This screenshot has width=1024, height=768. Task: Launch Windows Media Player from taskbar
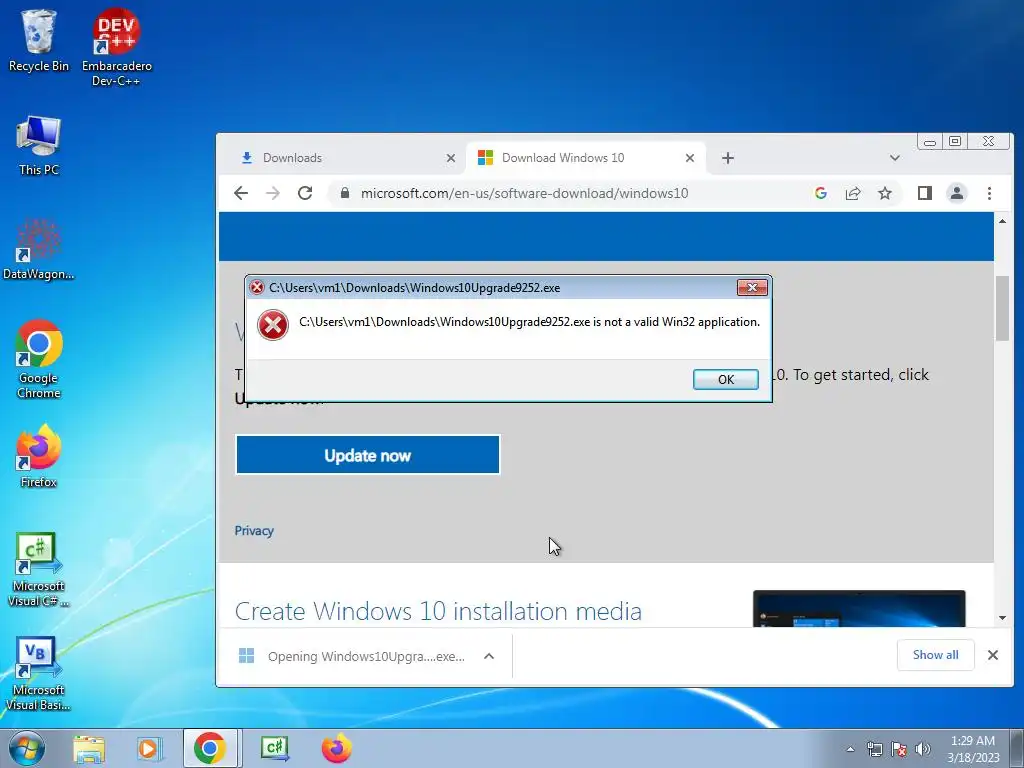149,748
